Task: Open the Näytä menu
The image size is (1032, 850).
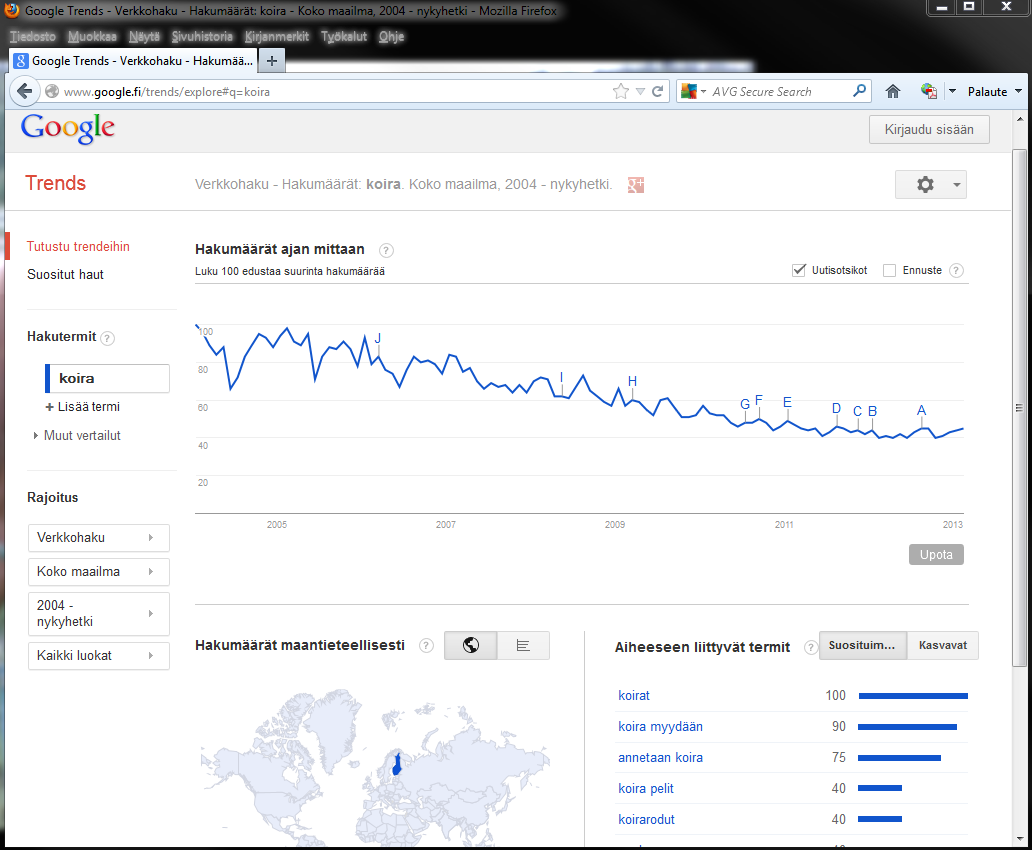Action: (x=144, y=36)
